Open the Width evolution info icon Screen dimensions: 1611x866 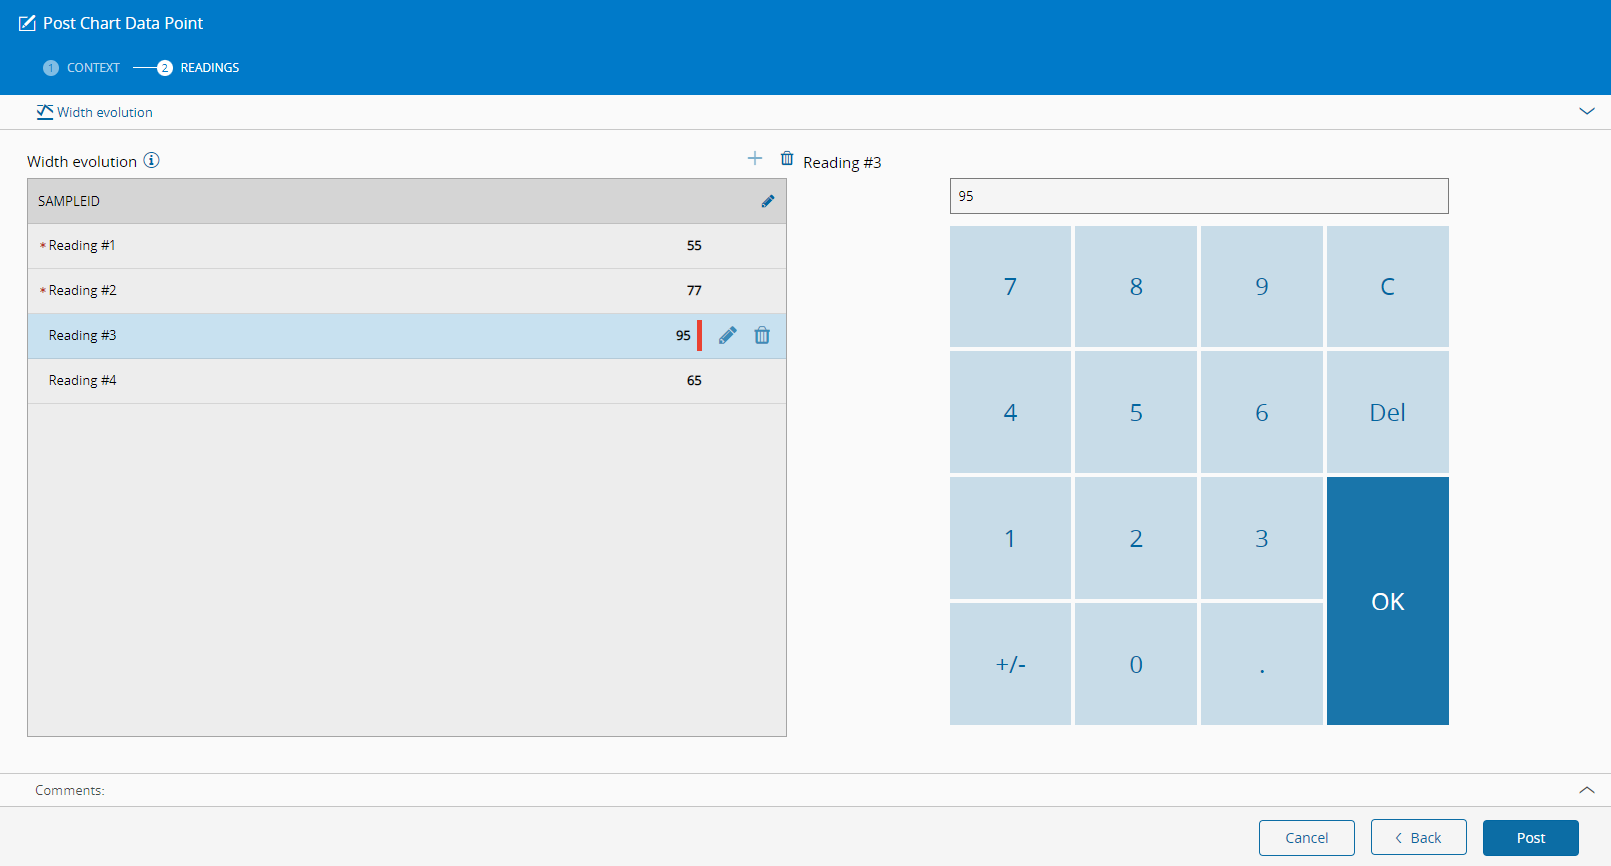(x=151, y=160)
